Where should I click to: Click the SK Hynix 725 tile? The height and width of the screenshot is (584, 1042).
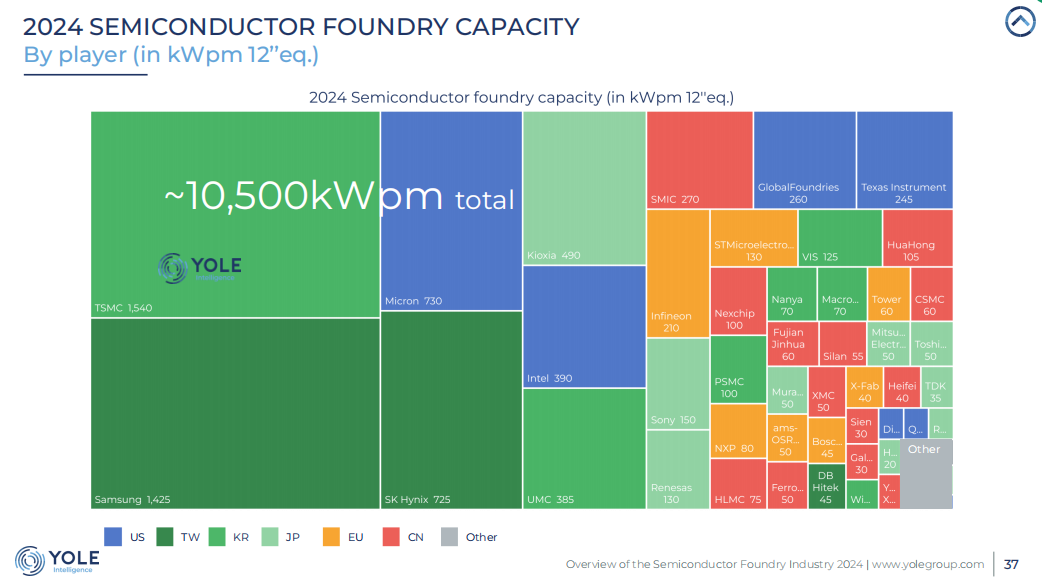click(x=451, y=411)
